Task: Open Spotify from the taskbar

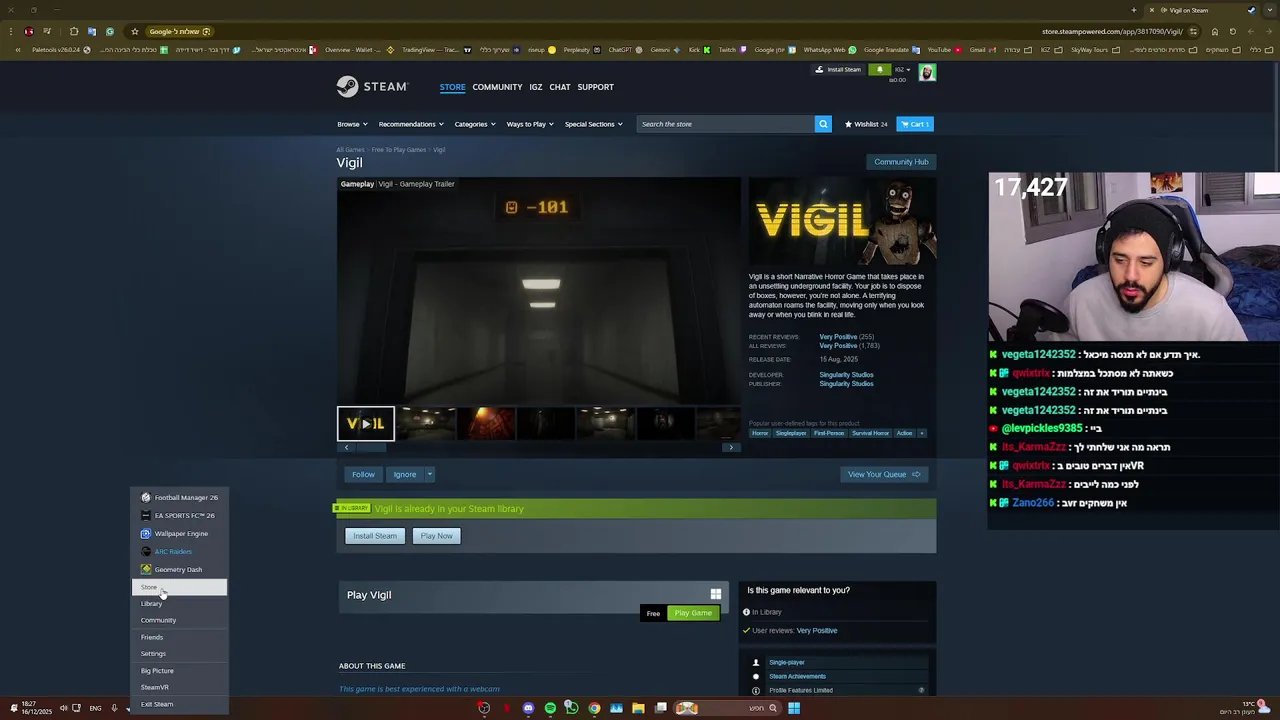Action: (550, 708)
